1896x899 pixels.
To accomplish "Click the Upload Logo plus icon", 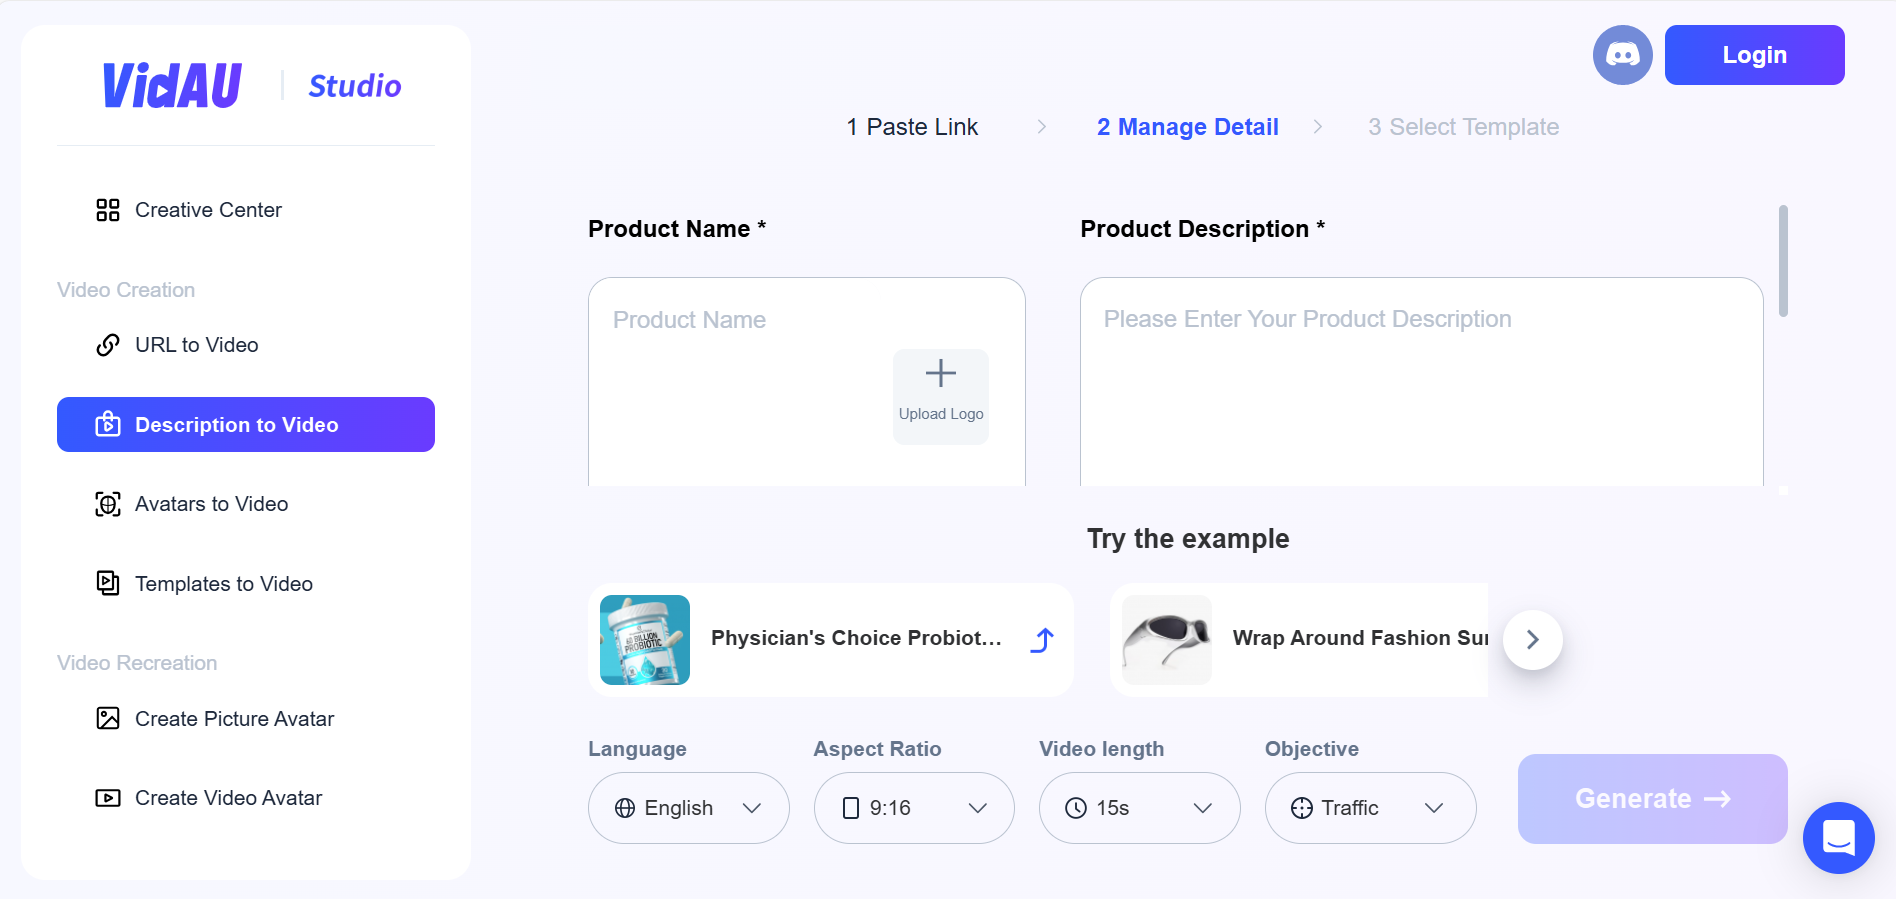I will 940,374.
